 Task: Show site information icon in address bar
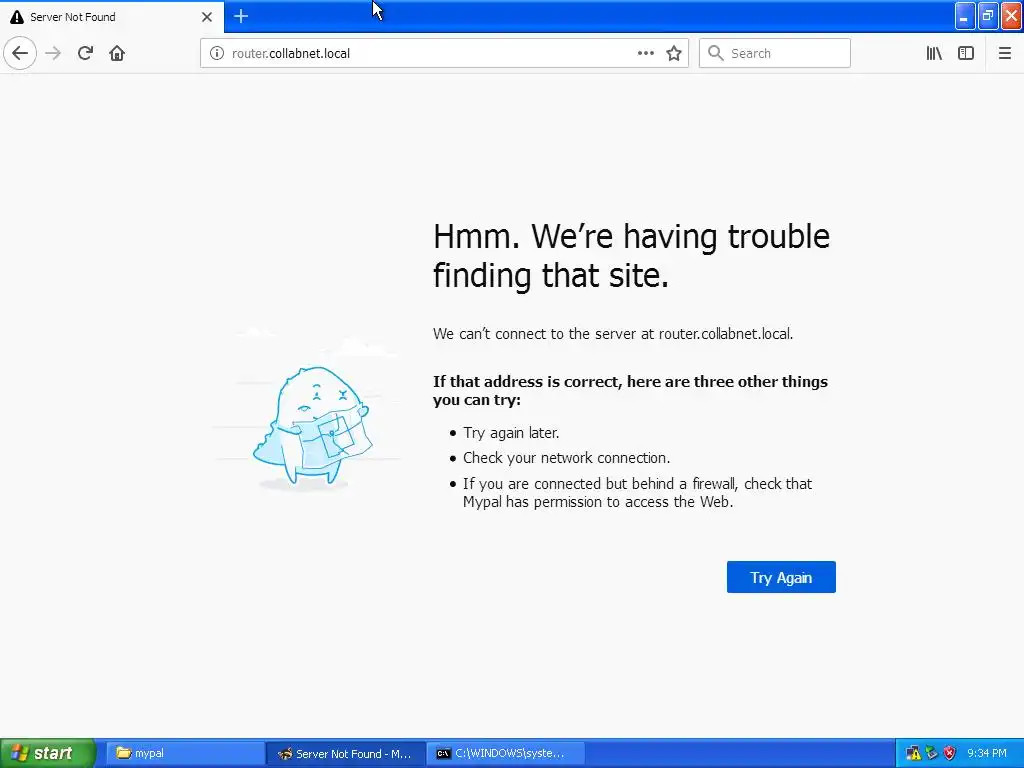point(216,53)
